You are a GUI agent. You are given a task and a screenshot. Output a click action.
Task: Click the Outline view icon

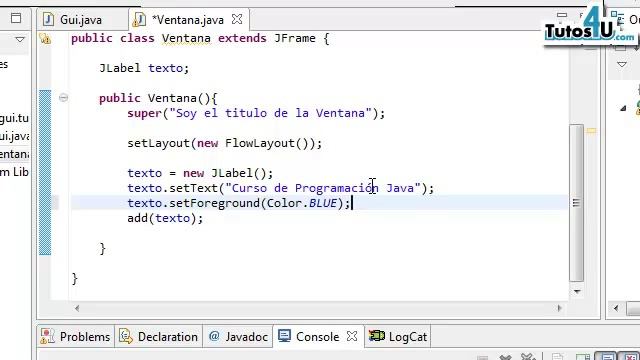click(x=618, y=19)
